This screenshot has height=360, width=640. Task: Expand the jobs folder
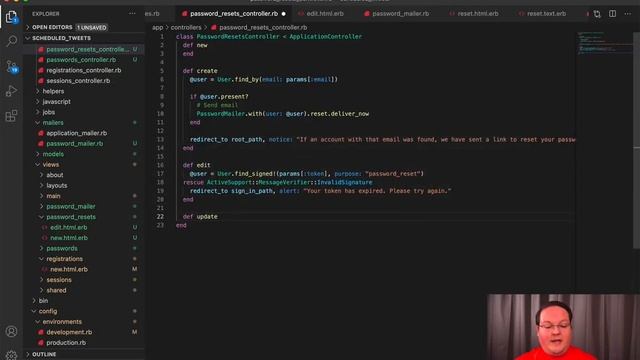tap(49, 112)
